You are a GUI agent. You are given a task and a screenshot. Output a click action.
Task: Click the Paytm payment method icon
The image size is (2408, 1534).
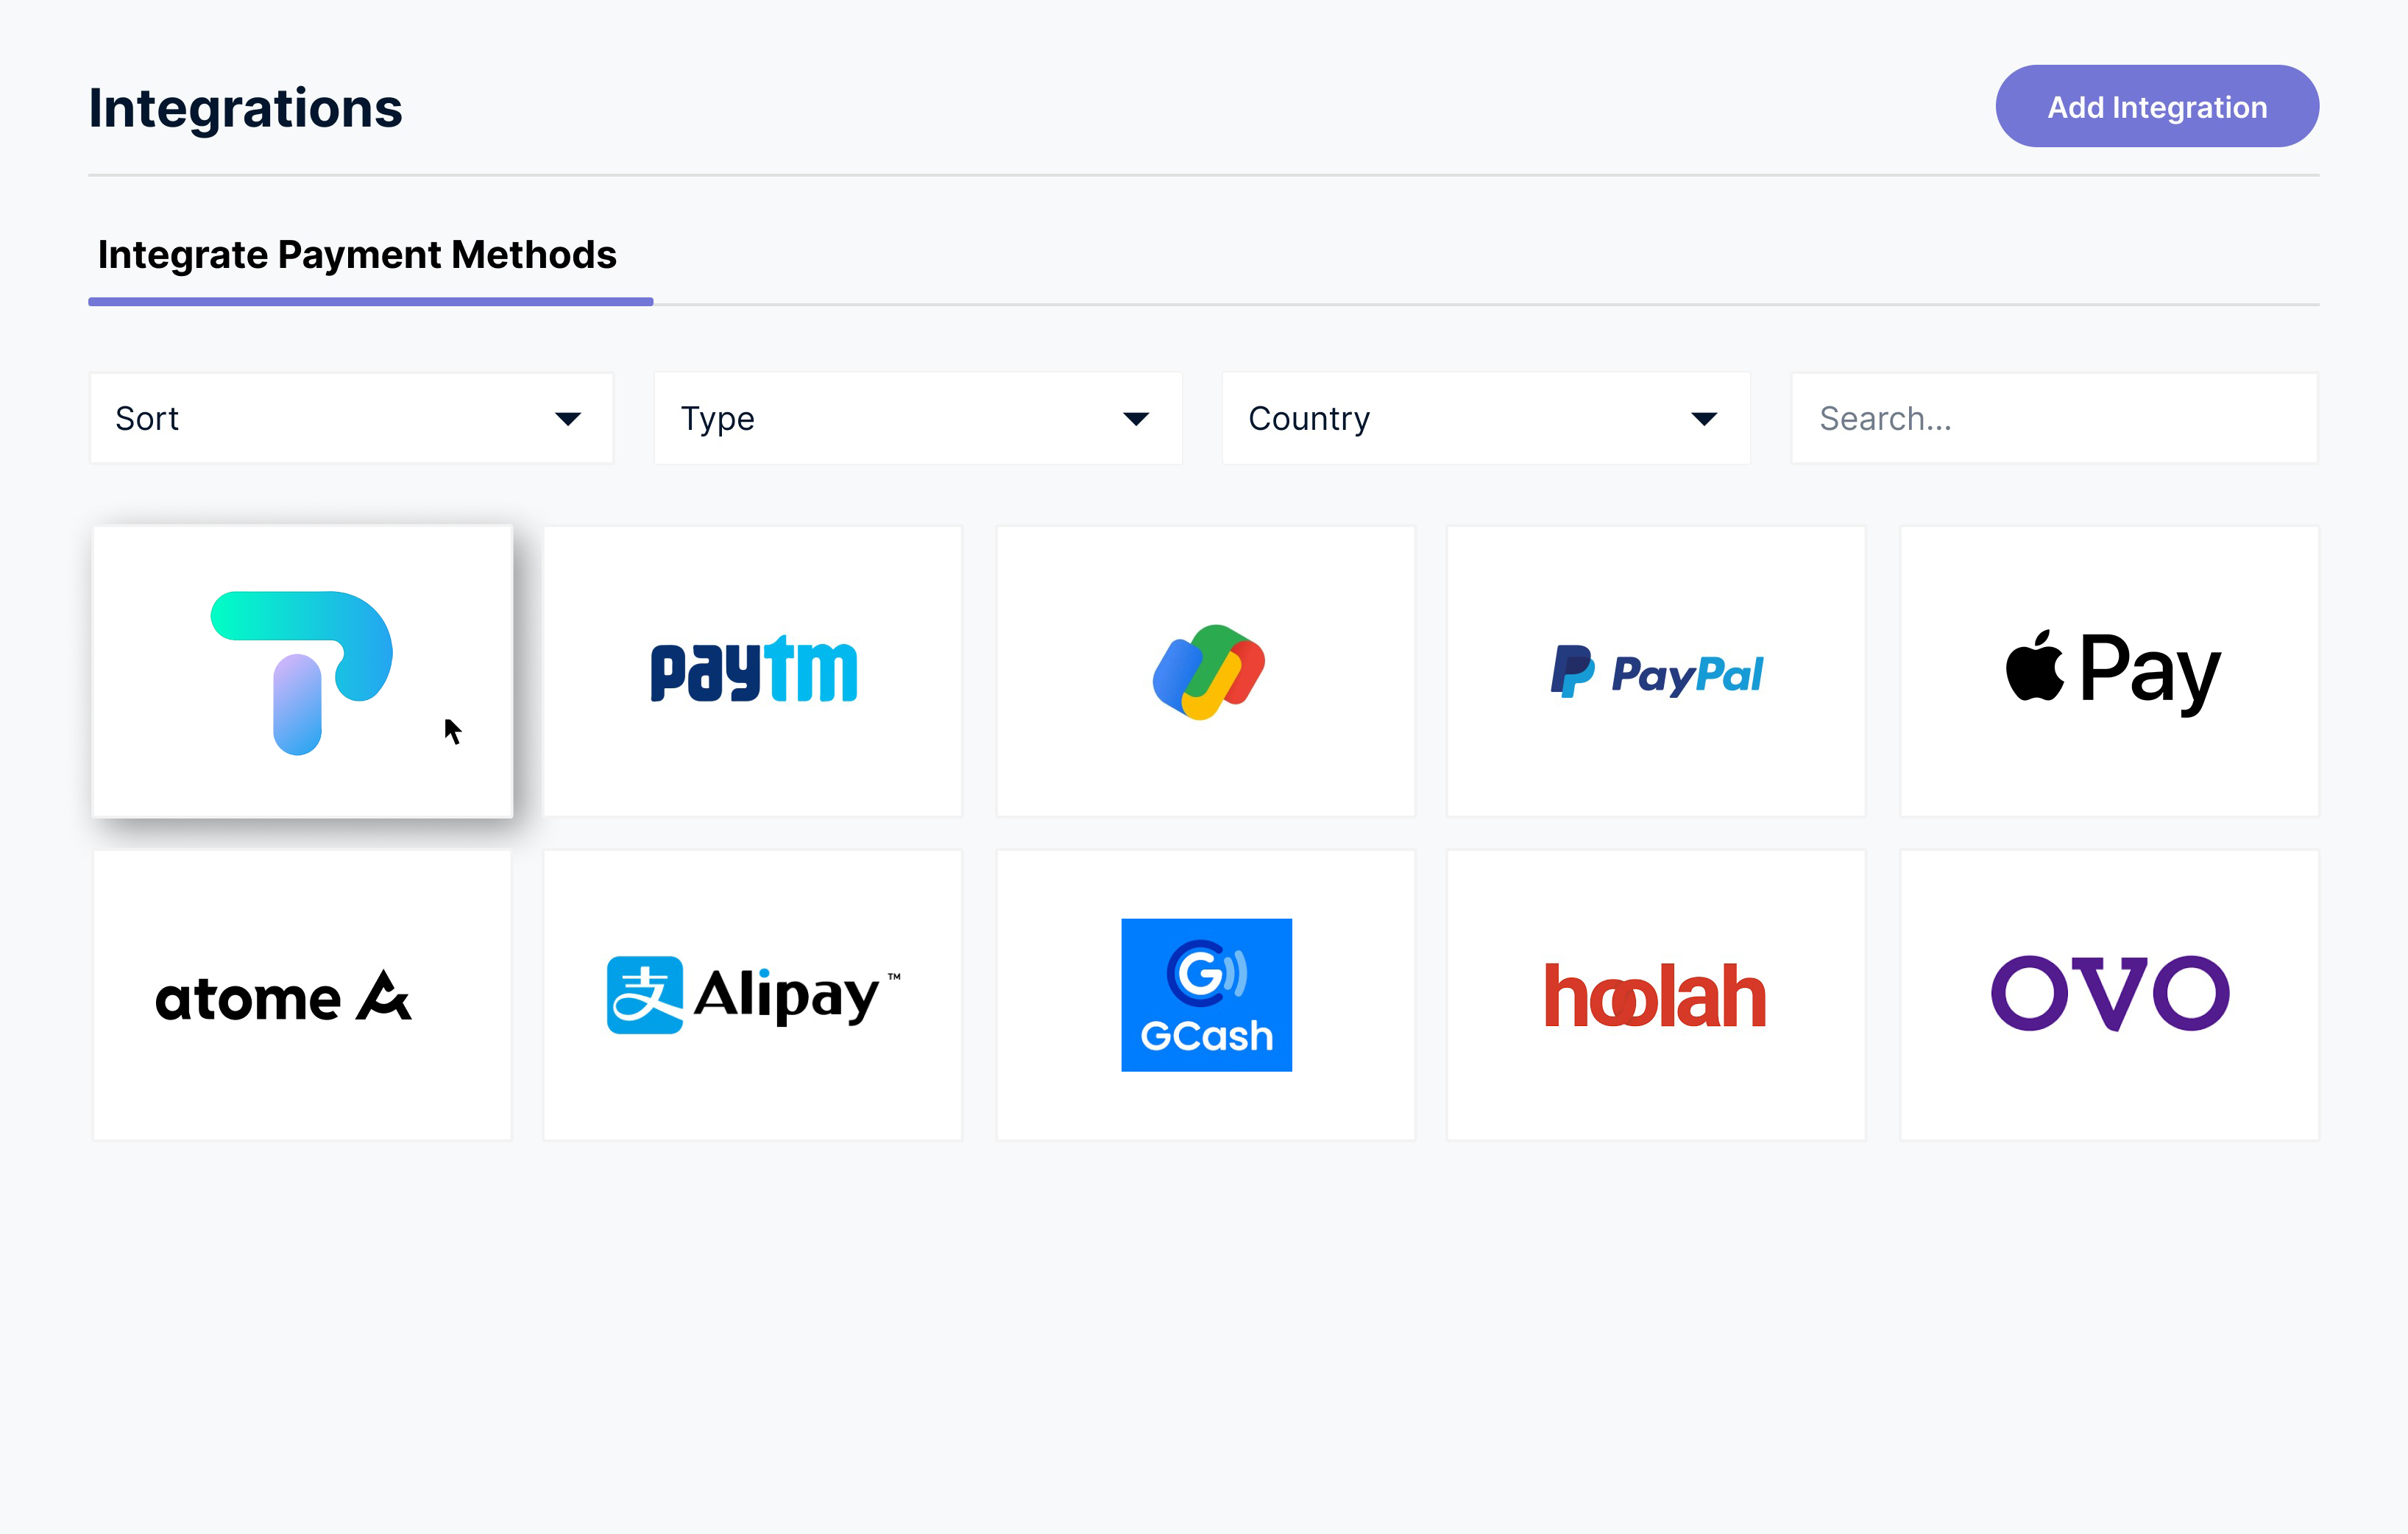(753, 668)
